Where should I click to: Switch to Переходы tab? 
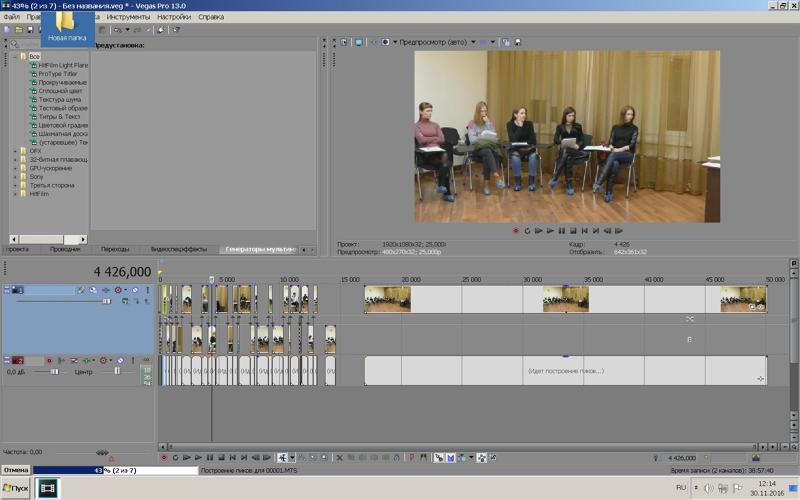(115, 249)
